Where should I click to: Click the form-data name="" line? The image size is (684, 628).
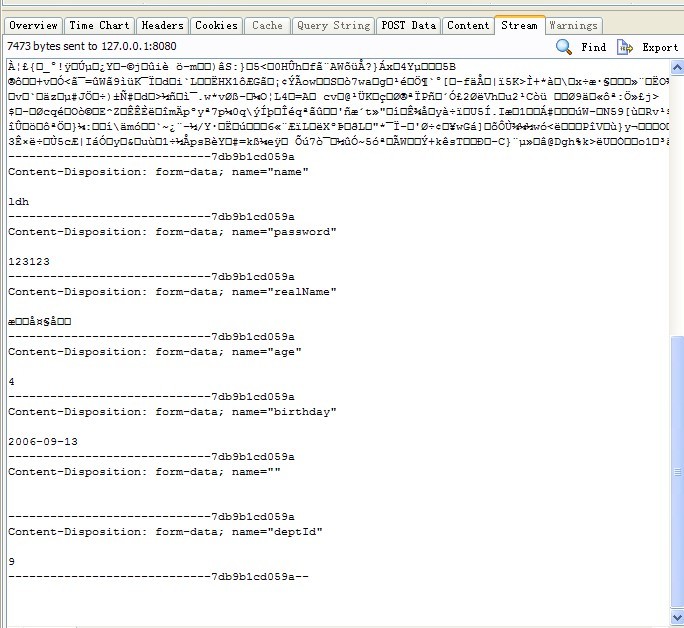click(144, 472)
